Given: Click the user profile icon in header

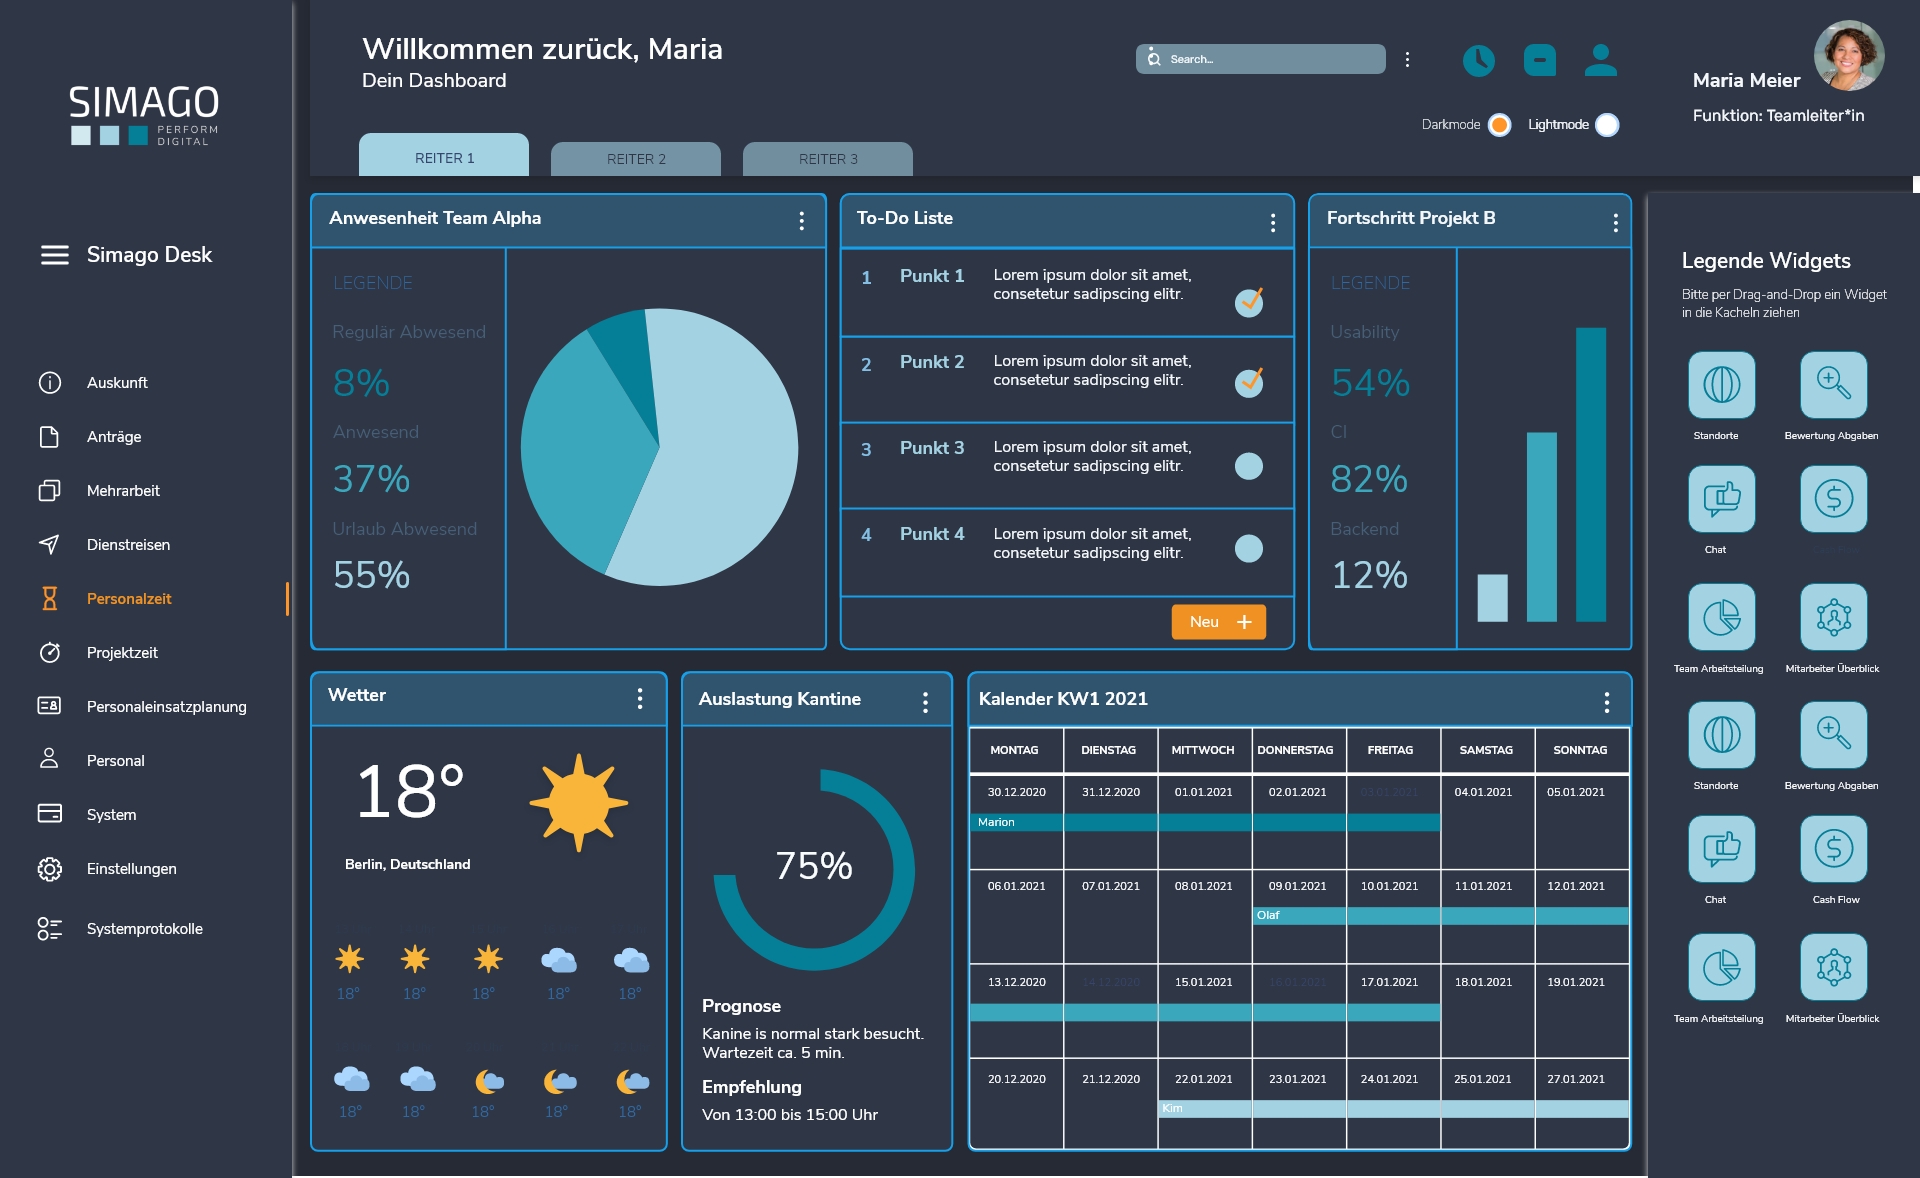Looking at the screenshot, I should click(x=1600, y=60).
